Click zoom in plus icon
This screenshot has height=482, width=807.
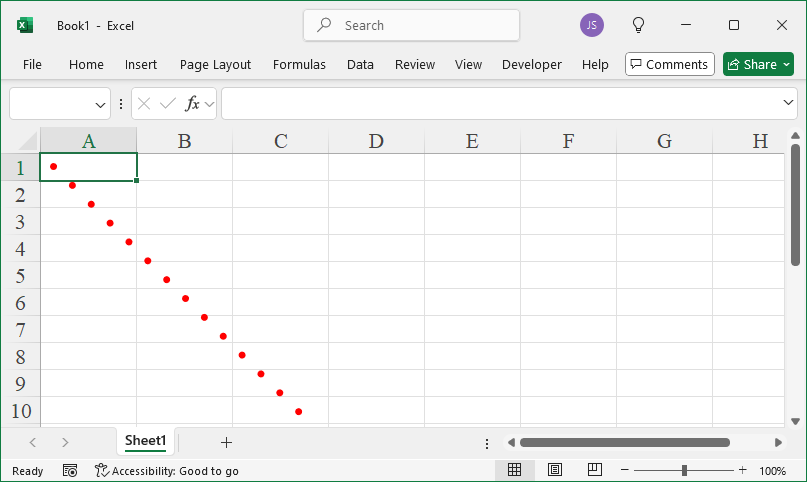point(743,470)
